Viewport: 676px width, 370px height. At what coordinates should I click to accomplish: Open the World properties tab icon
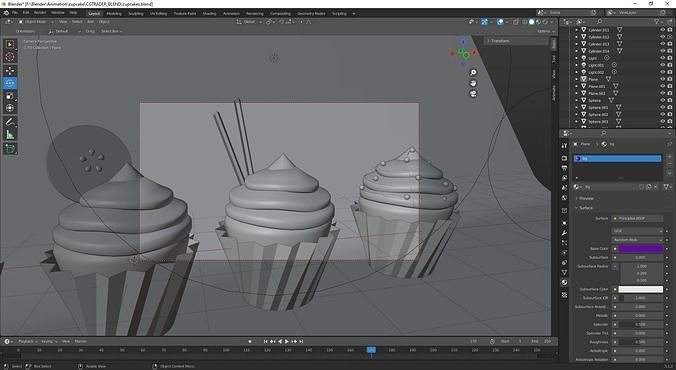pyautogui.click(x=564, y=198)
